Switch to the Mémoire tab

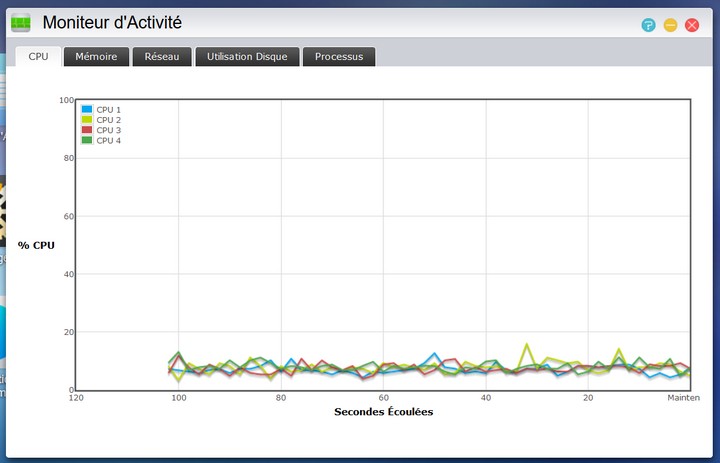point(96,56)
